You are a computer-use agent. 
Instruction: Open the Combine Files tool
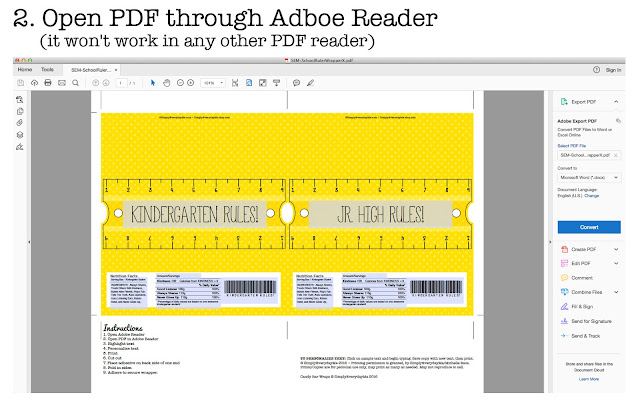click(587, 292)
